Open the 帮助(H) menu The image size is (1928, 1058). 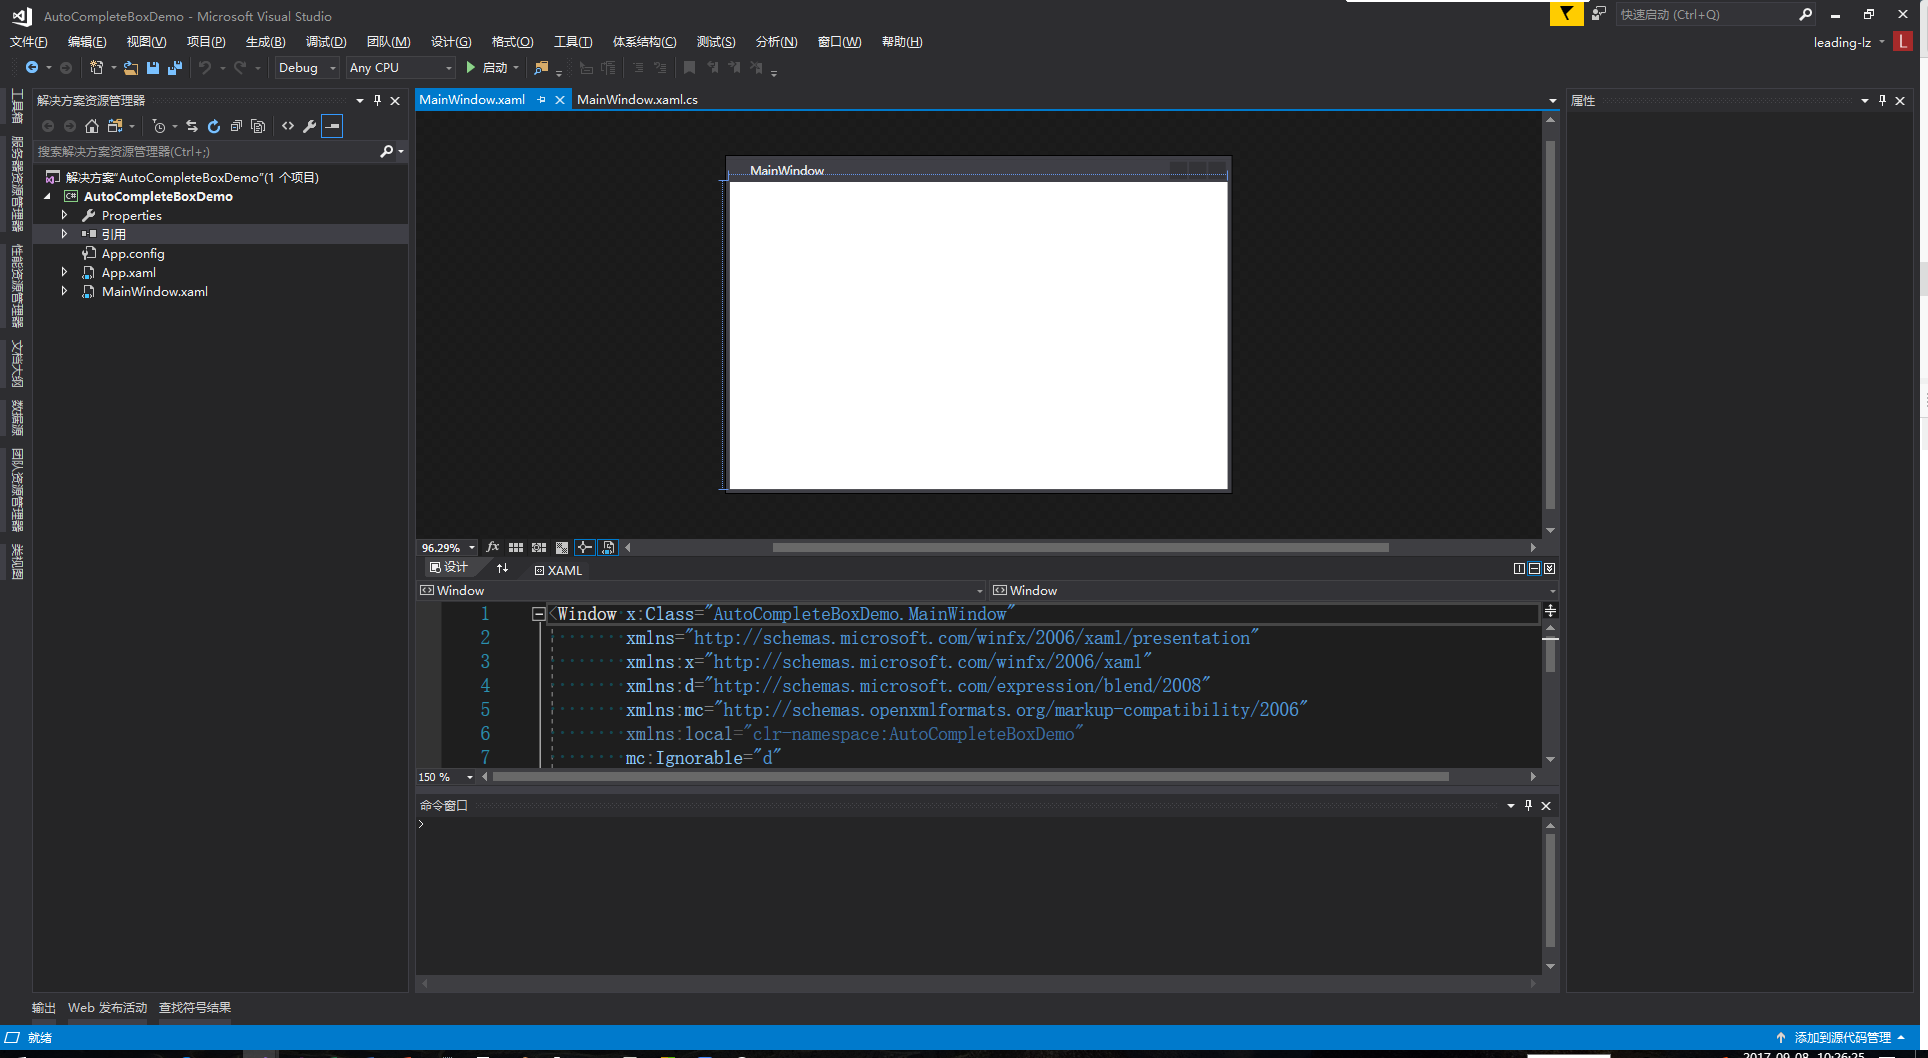coord(902,42)
